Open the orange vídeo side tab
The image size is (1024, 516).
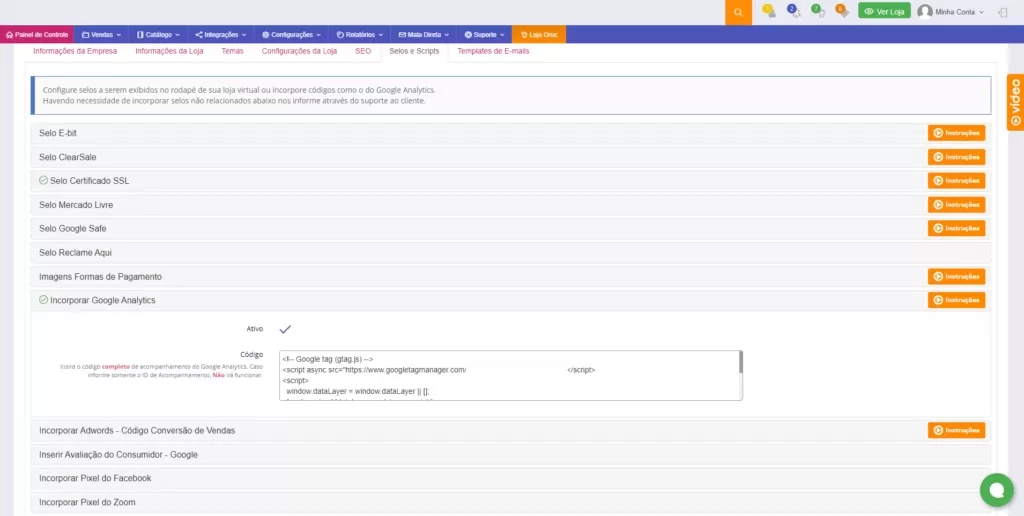[x=1016, y=102]
